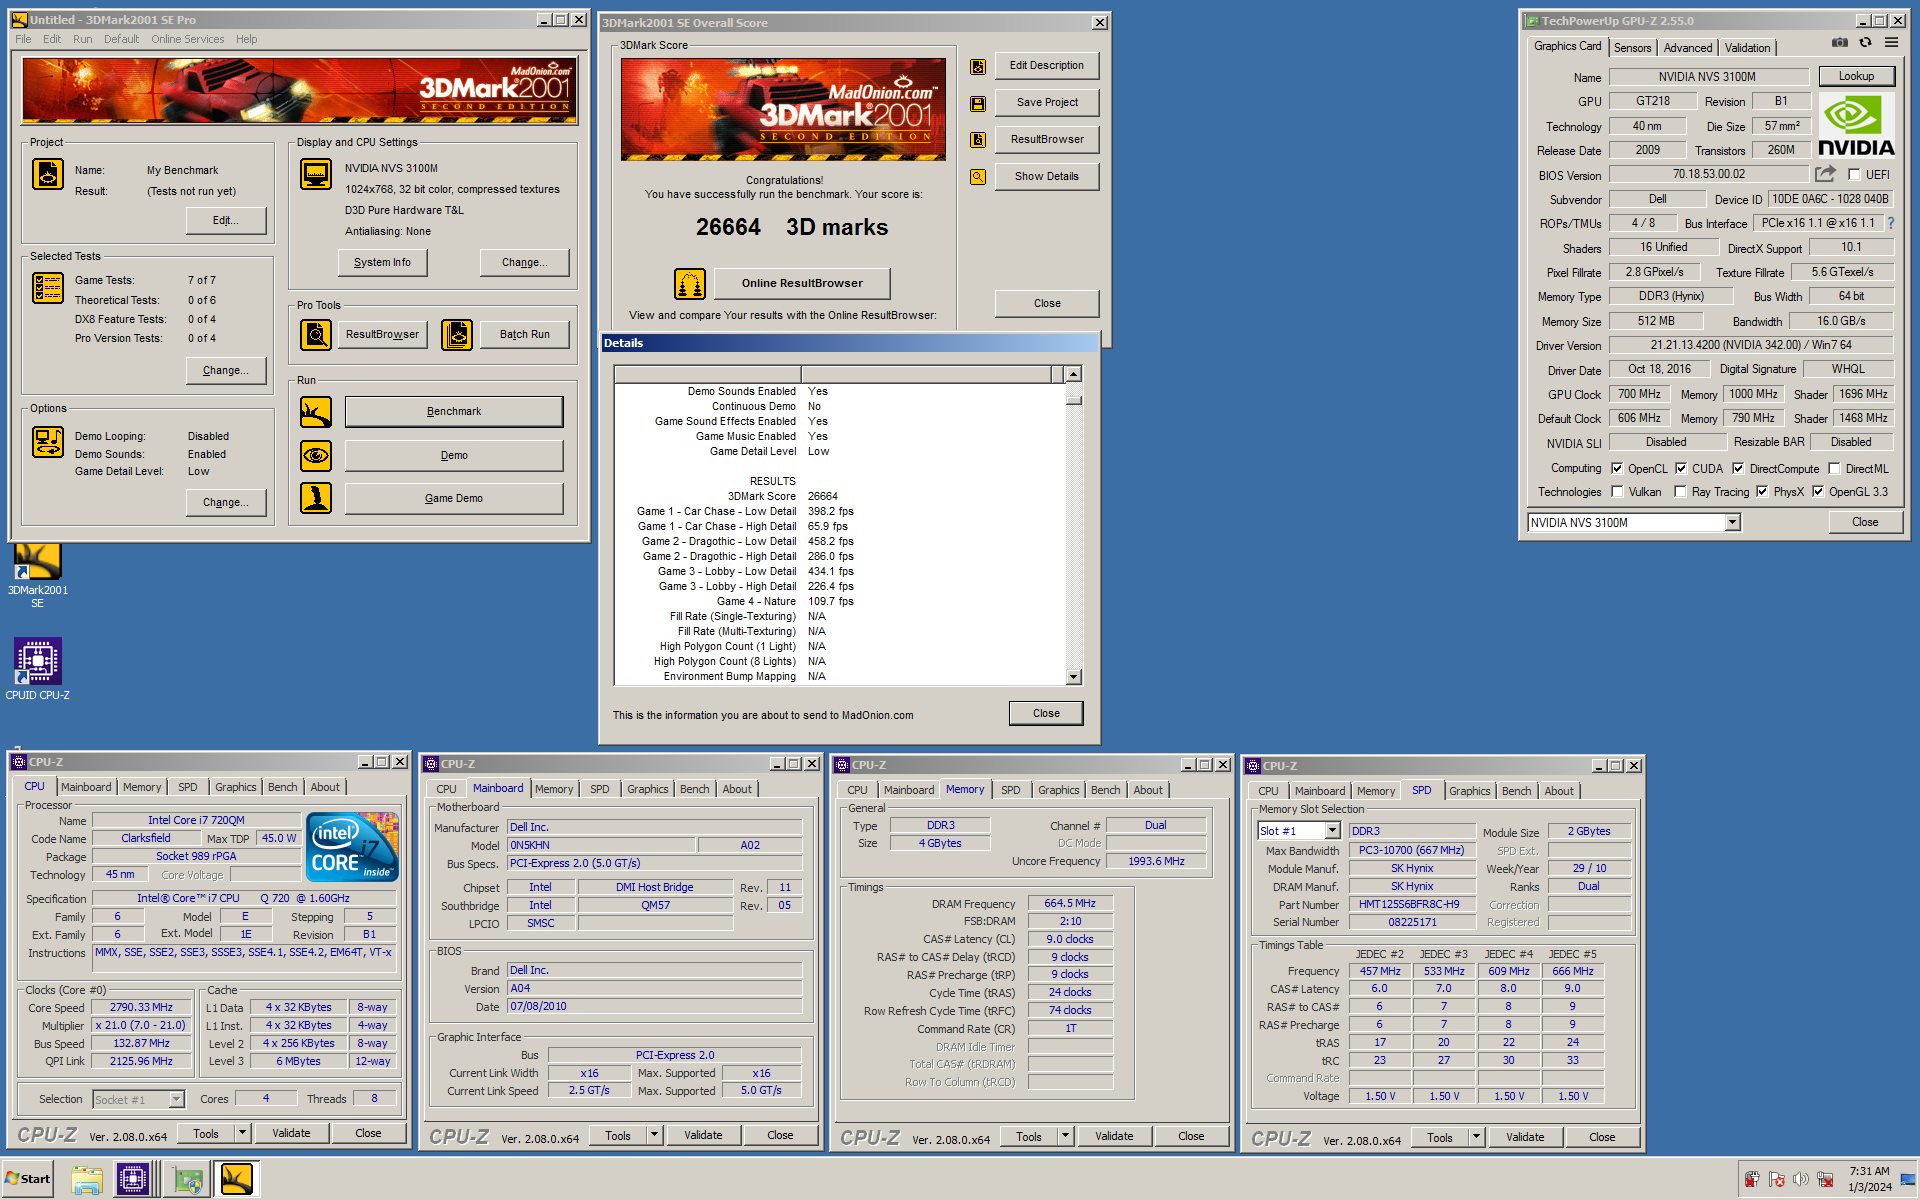Open the Online Services menu in 3DMark2001
This screenshot has height=1200, width=1920.
187,39
